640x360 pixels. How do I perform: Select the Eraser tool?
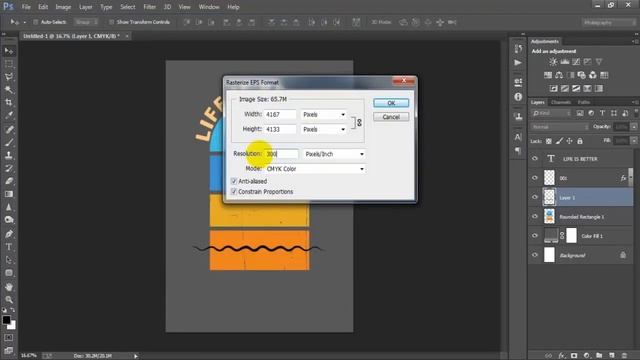9,181
